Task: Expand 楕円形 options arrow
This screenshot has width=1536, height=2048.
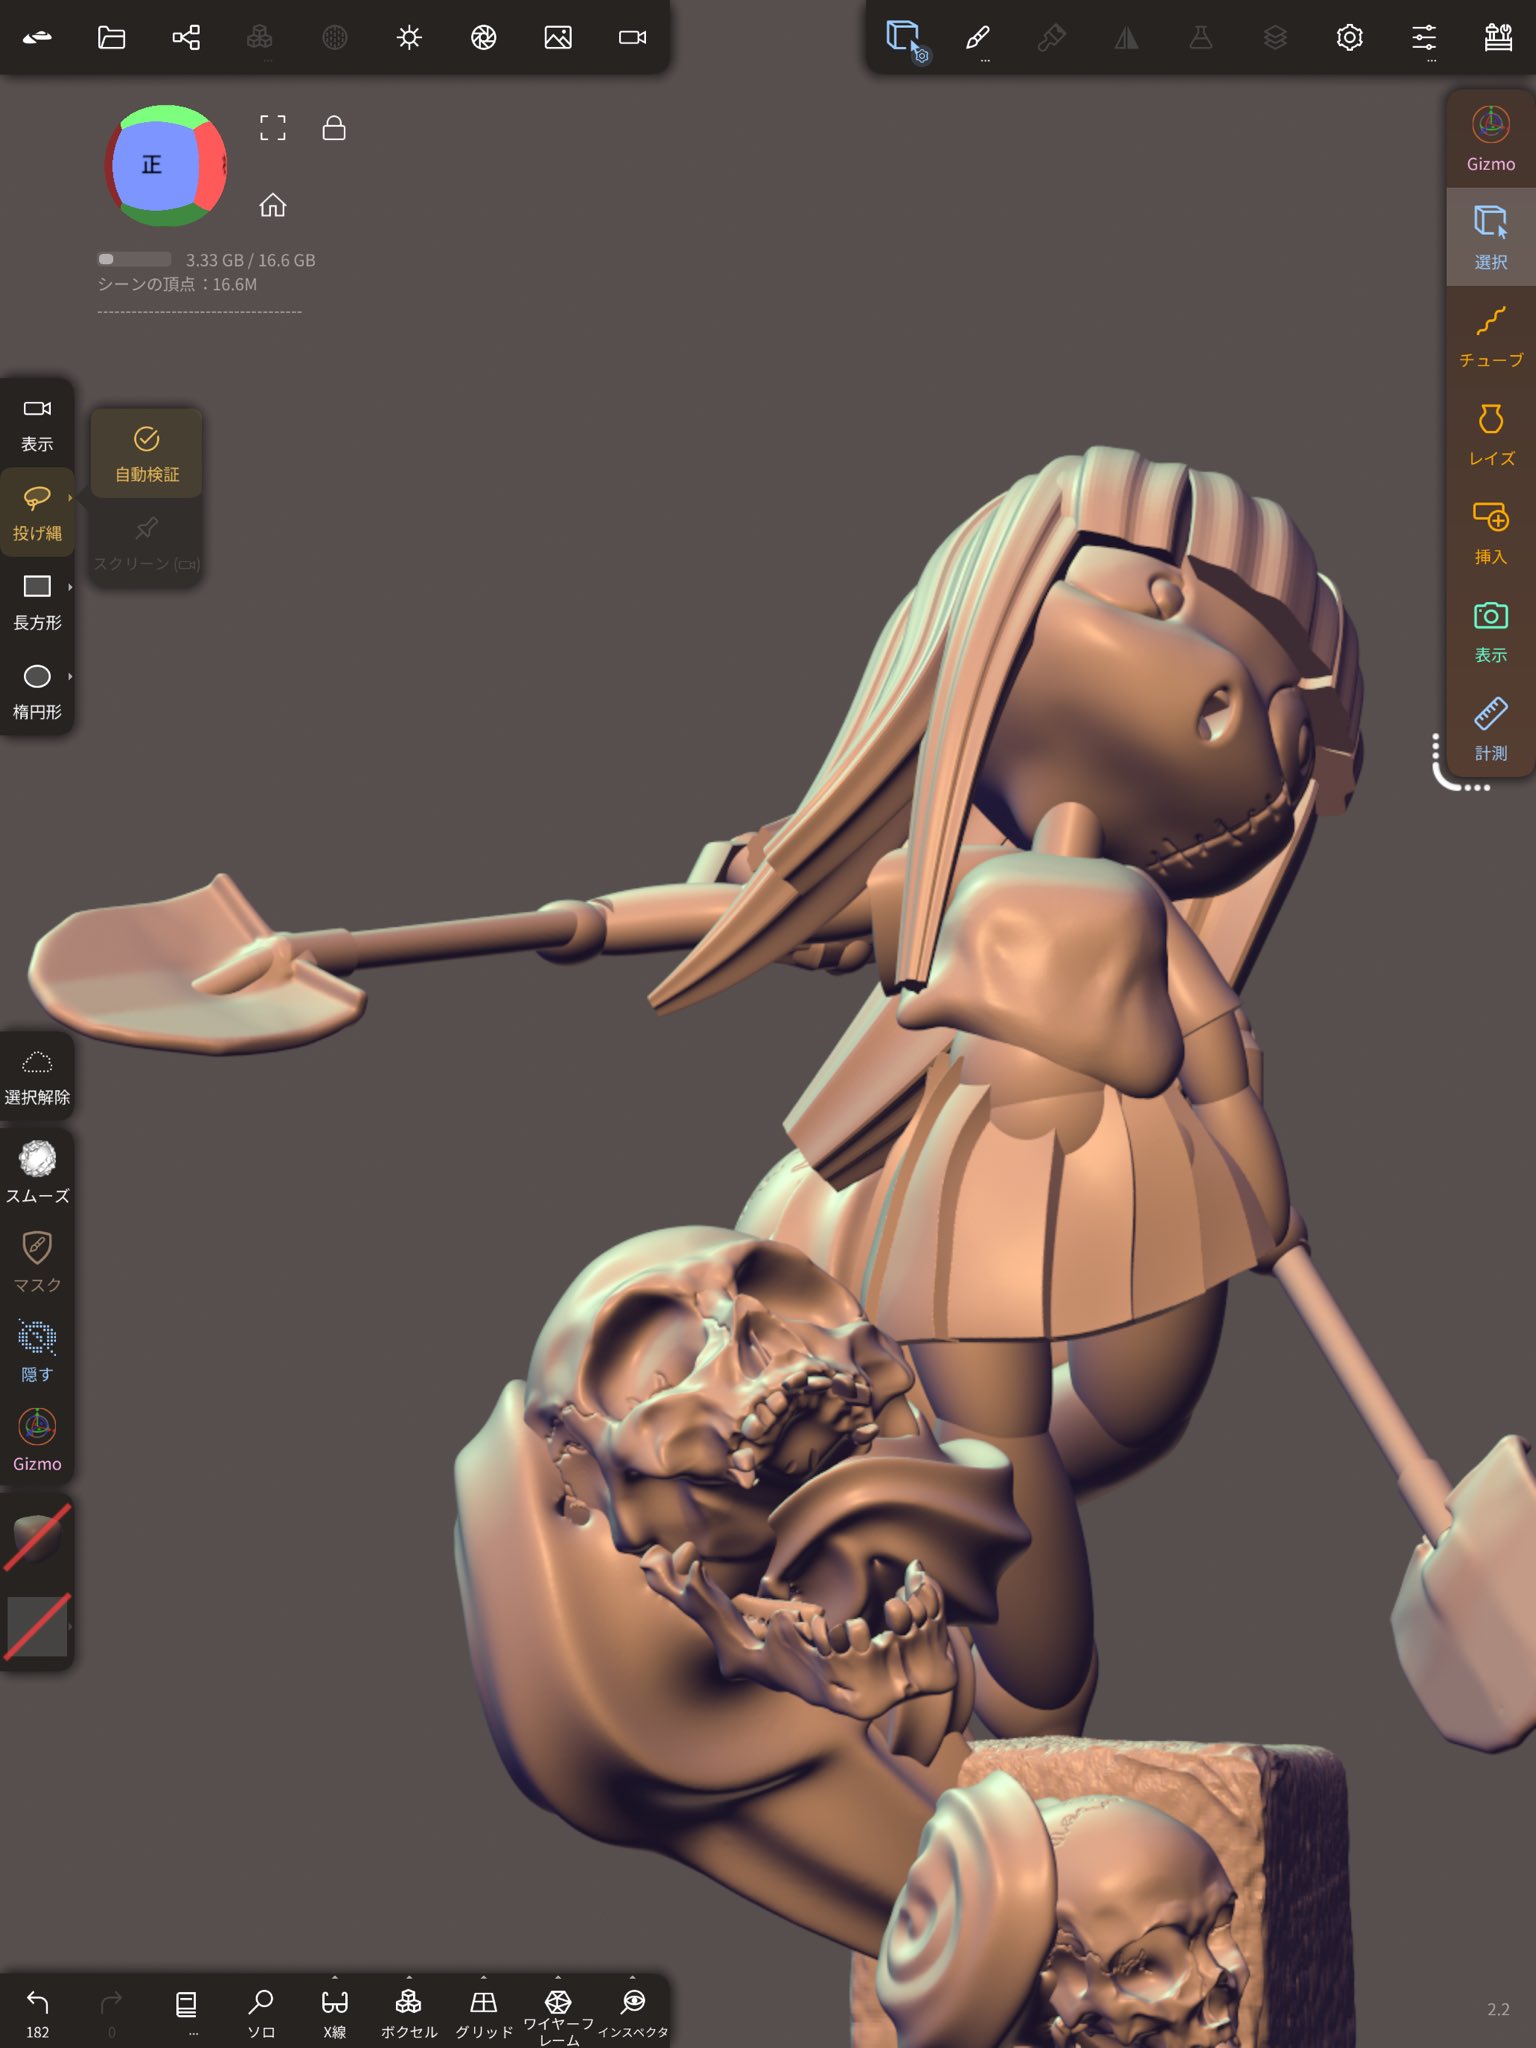Action: (70, 677)
